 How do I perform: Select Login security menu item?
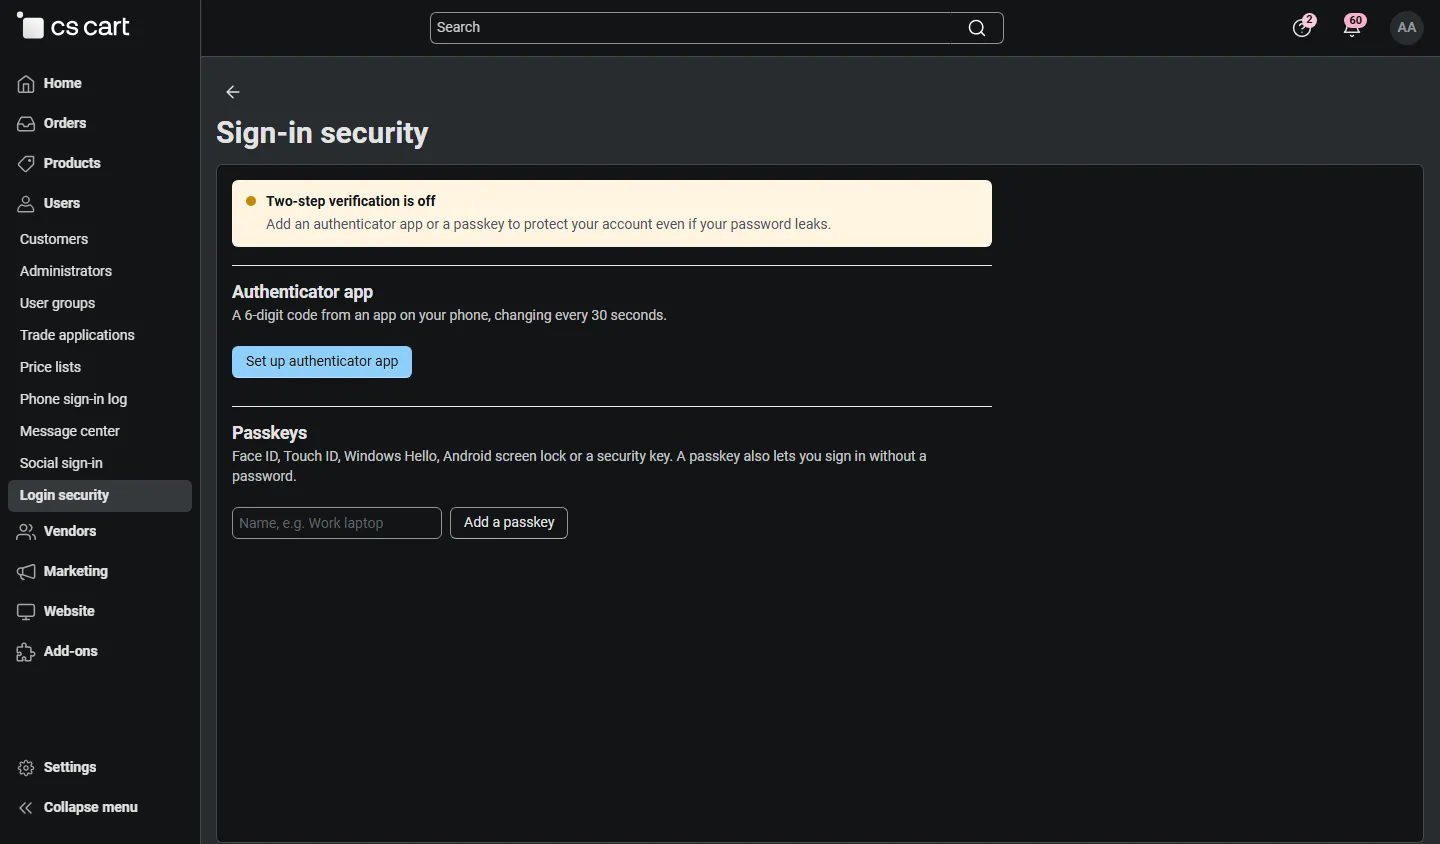coord(100,496)
